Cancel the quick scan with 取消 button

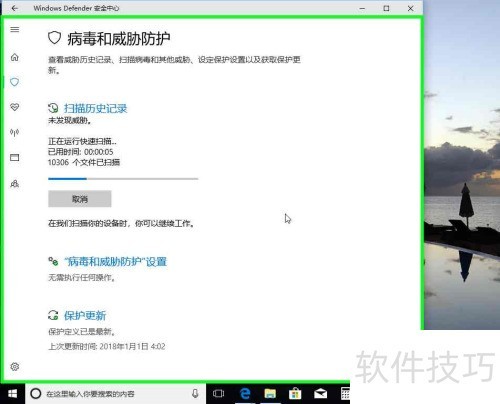(80, 199)
